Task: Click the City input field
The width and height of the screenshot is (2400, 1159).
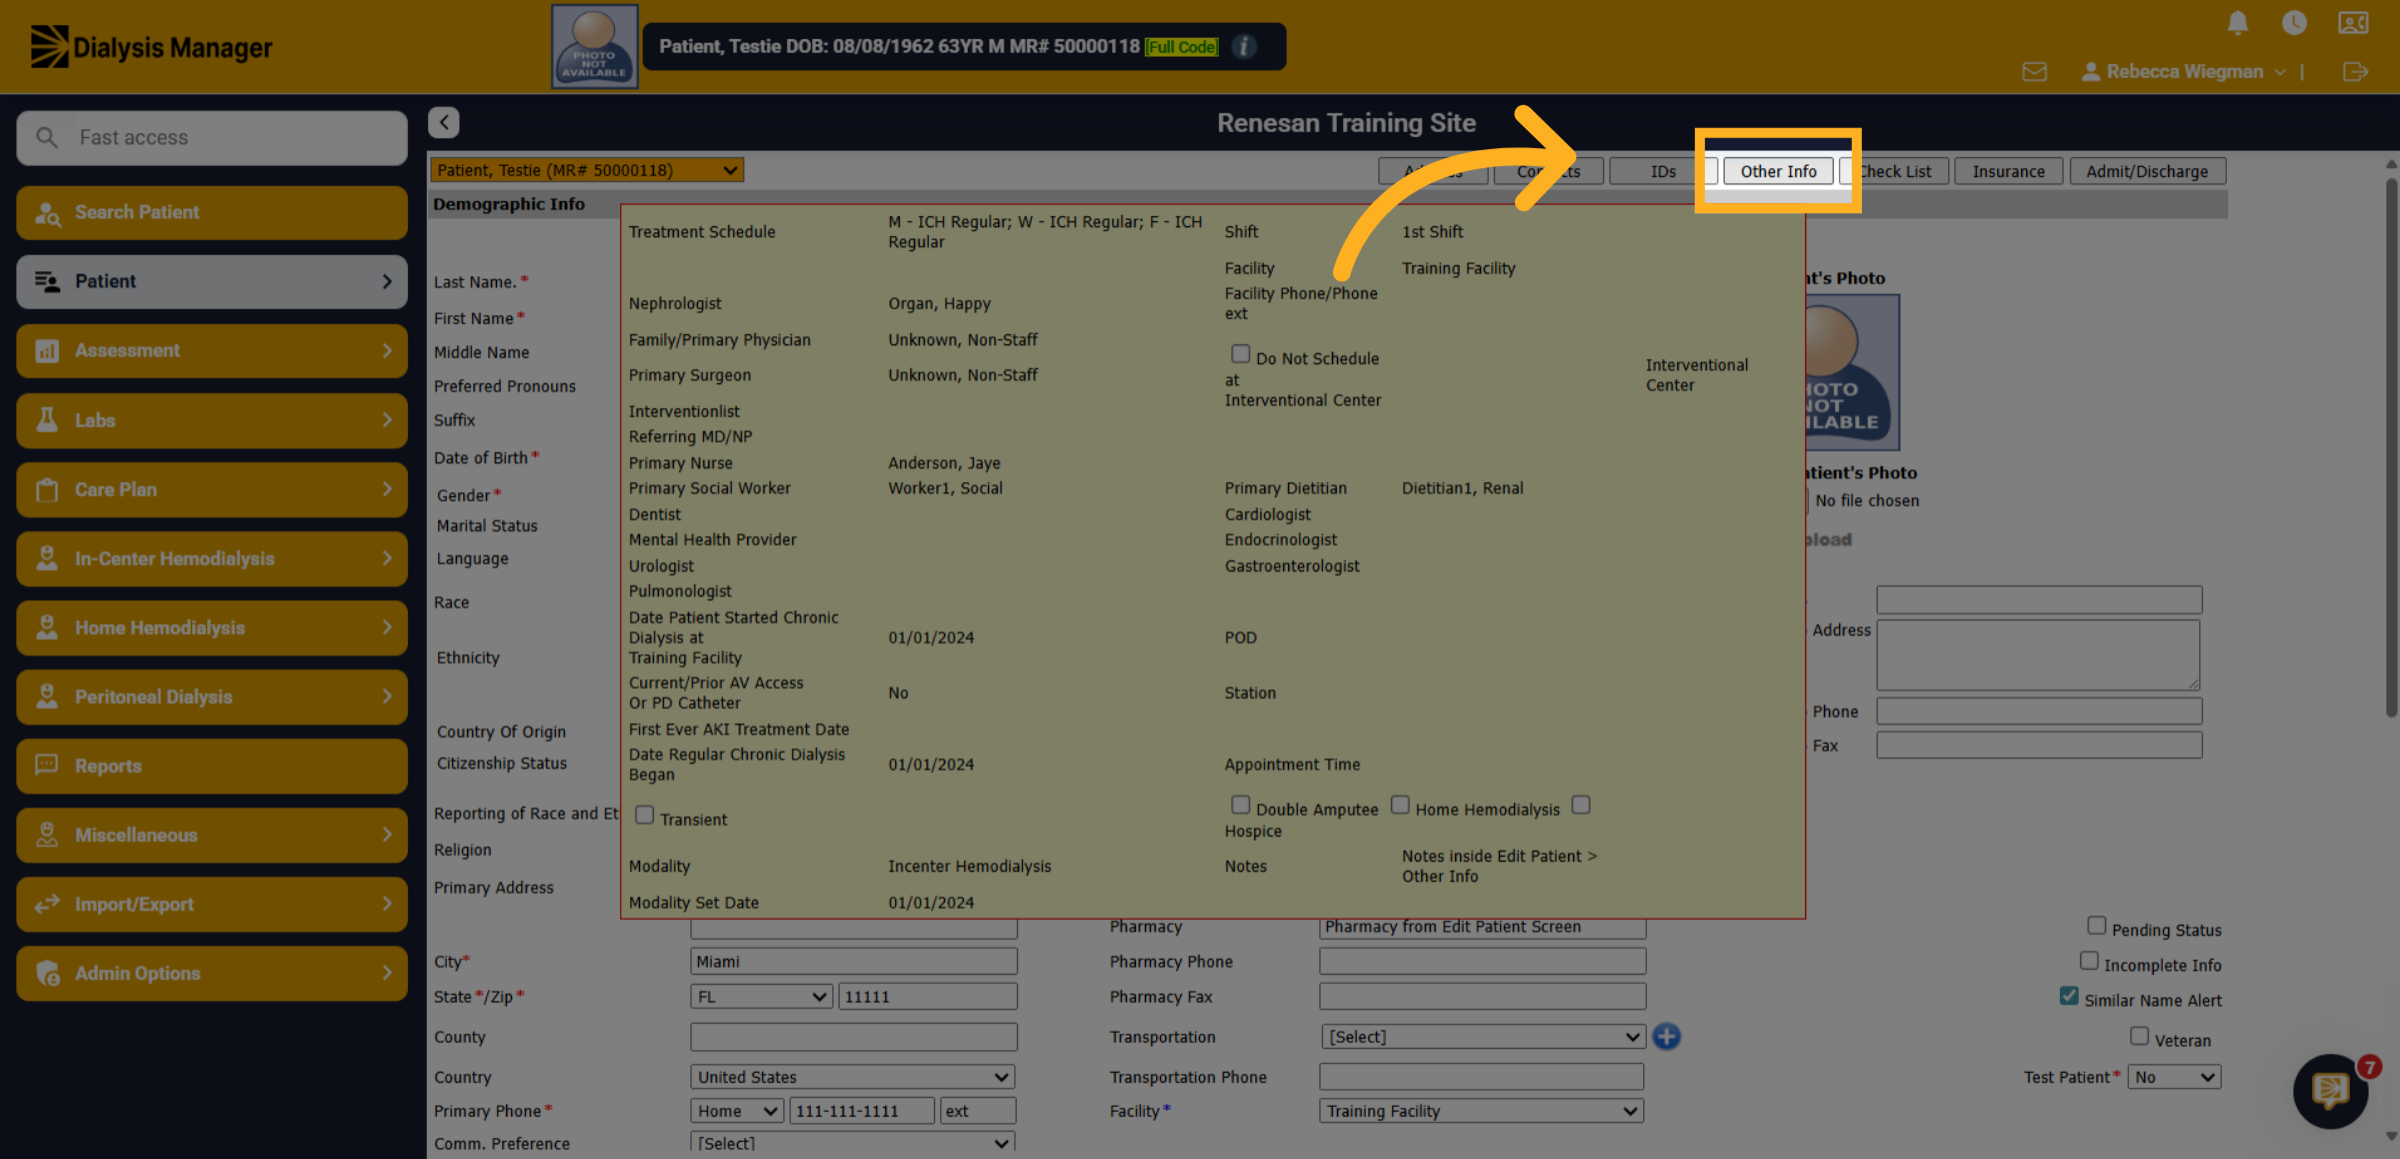Action: [x=853, y=961]
